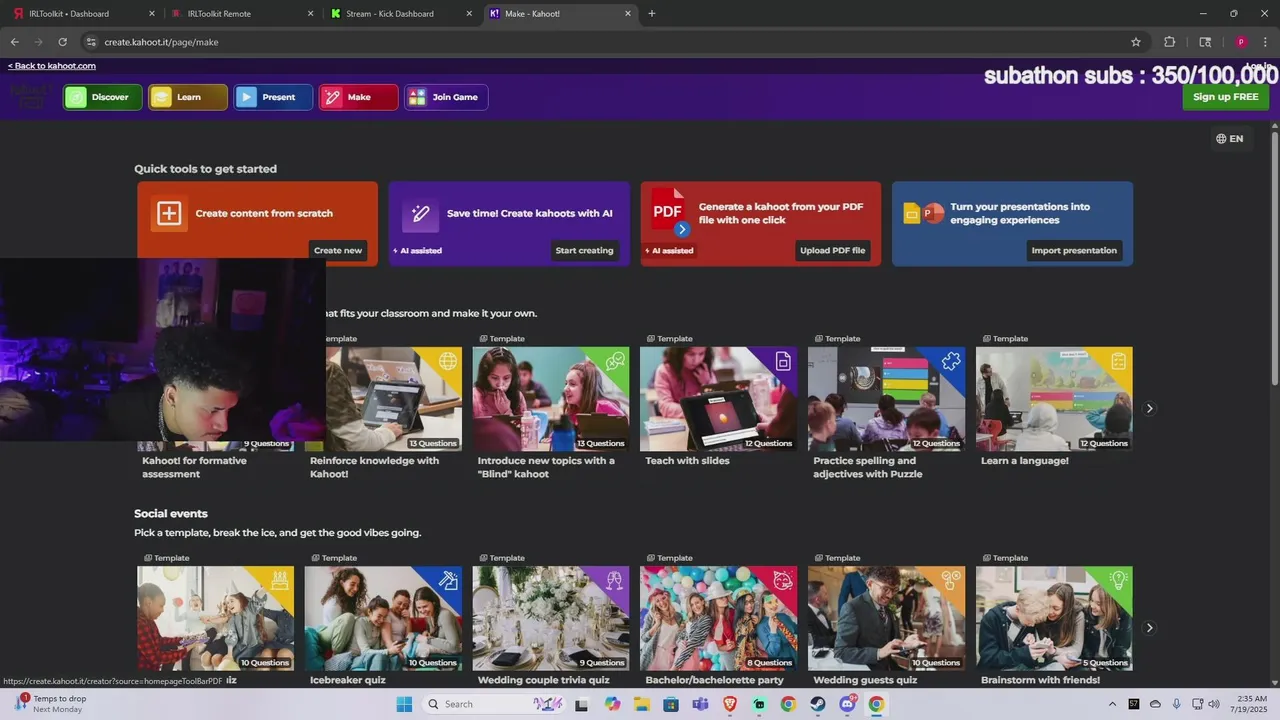Open Chrome's three-dot menu
1280x720 pixels.
(x=1266, y=42)
